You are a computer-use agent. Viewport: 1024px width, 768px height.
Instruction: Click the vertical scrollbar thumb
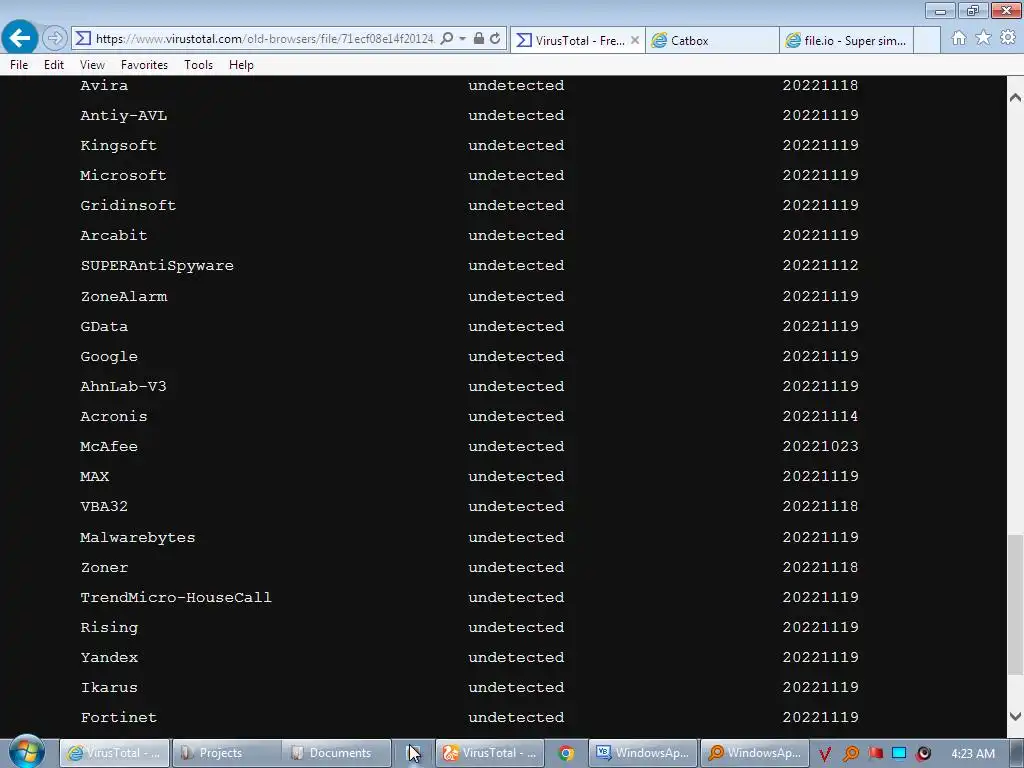[1015, 604]
